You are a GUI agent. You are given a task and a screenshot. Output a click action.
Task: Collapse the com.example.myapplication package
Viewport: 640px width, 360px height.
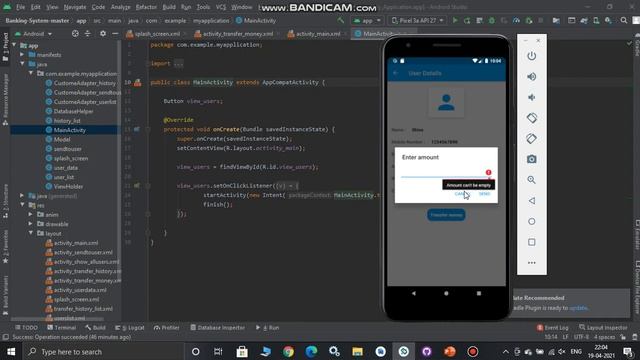31,73
